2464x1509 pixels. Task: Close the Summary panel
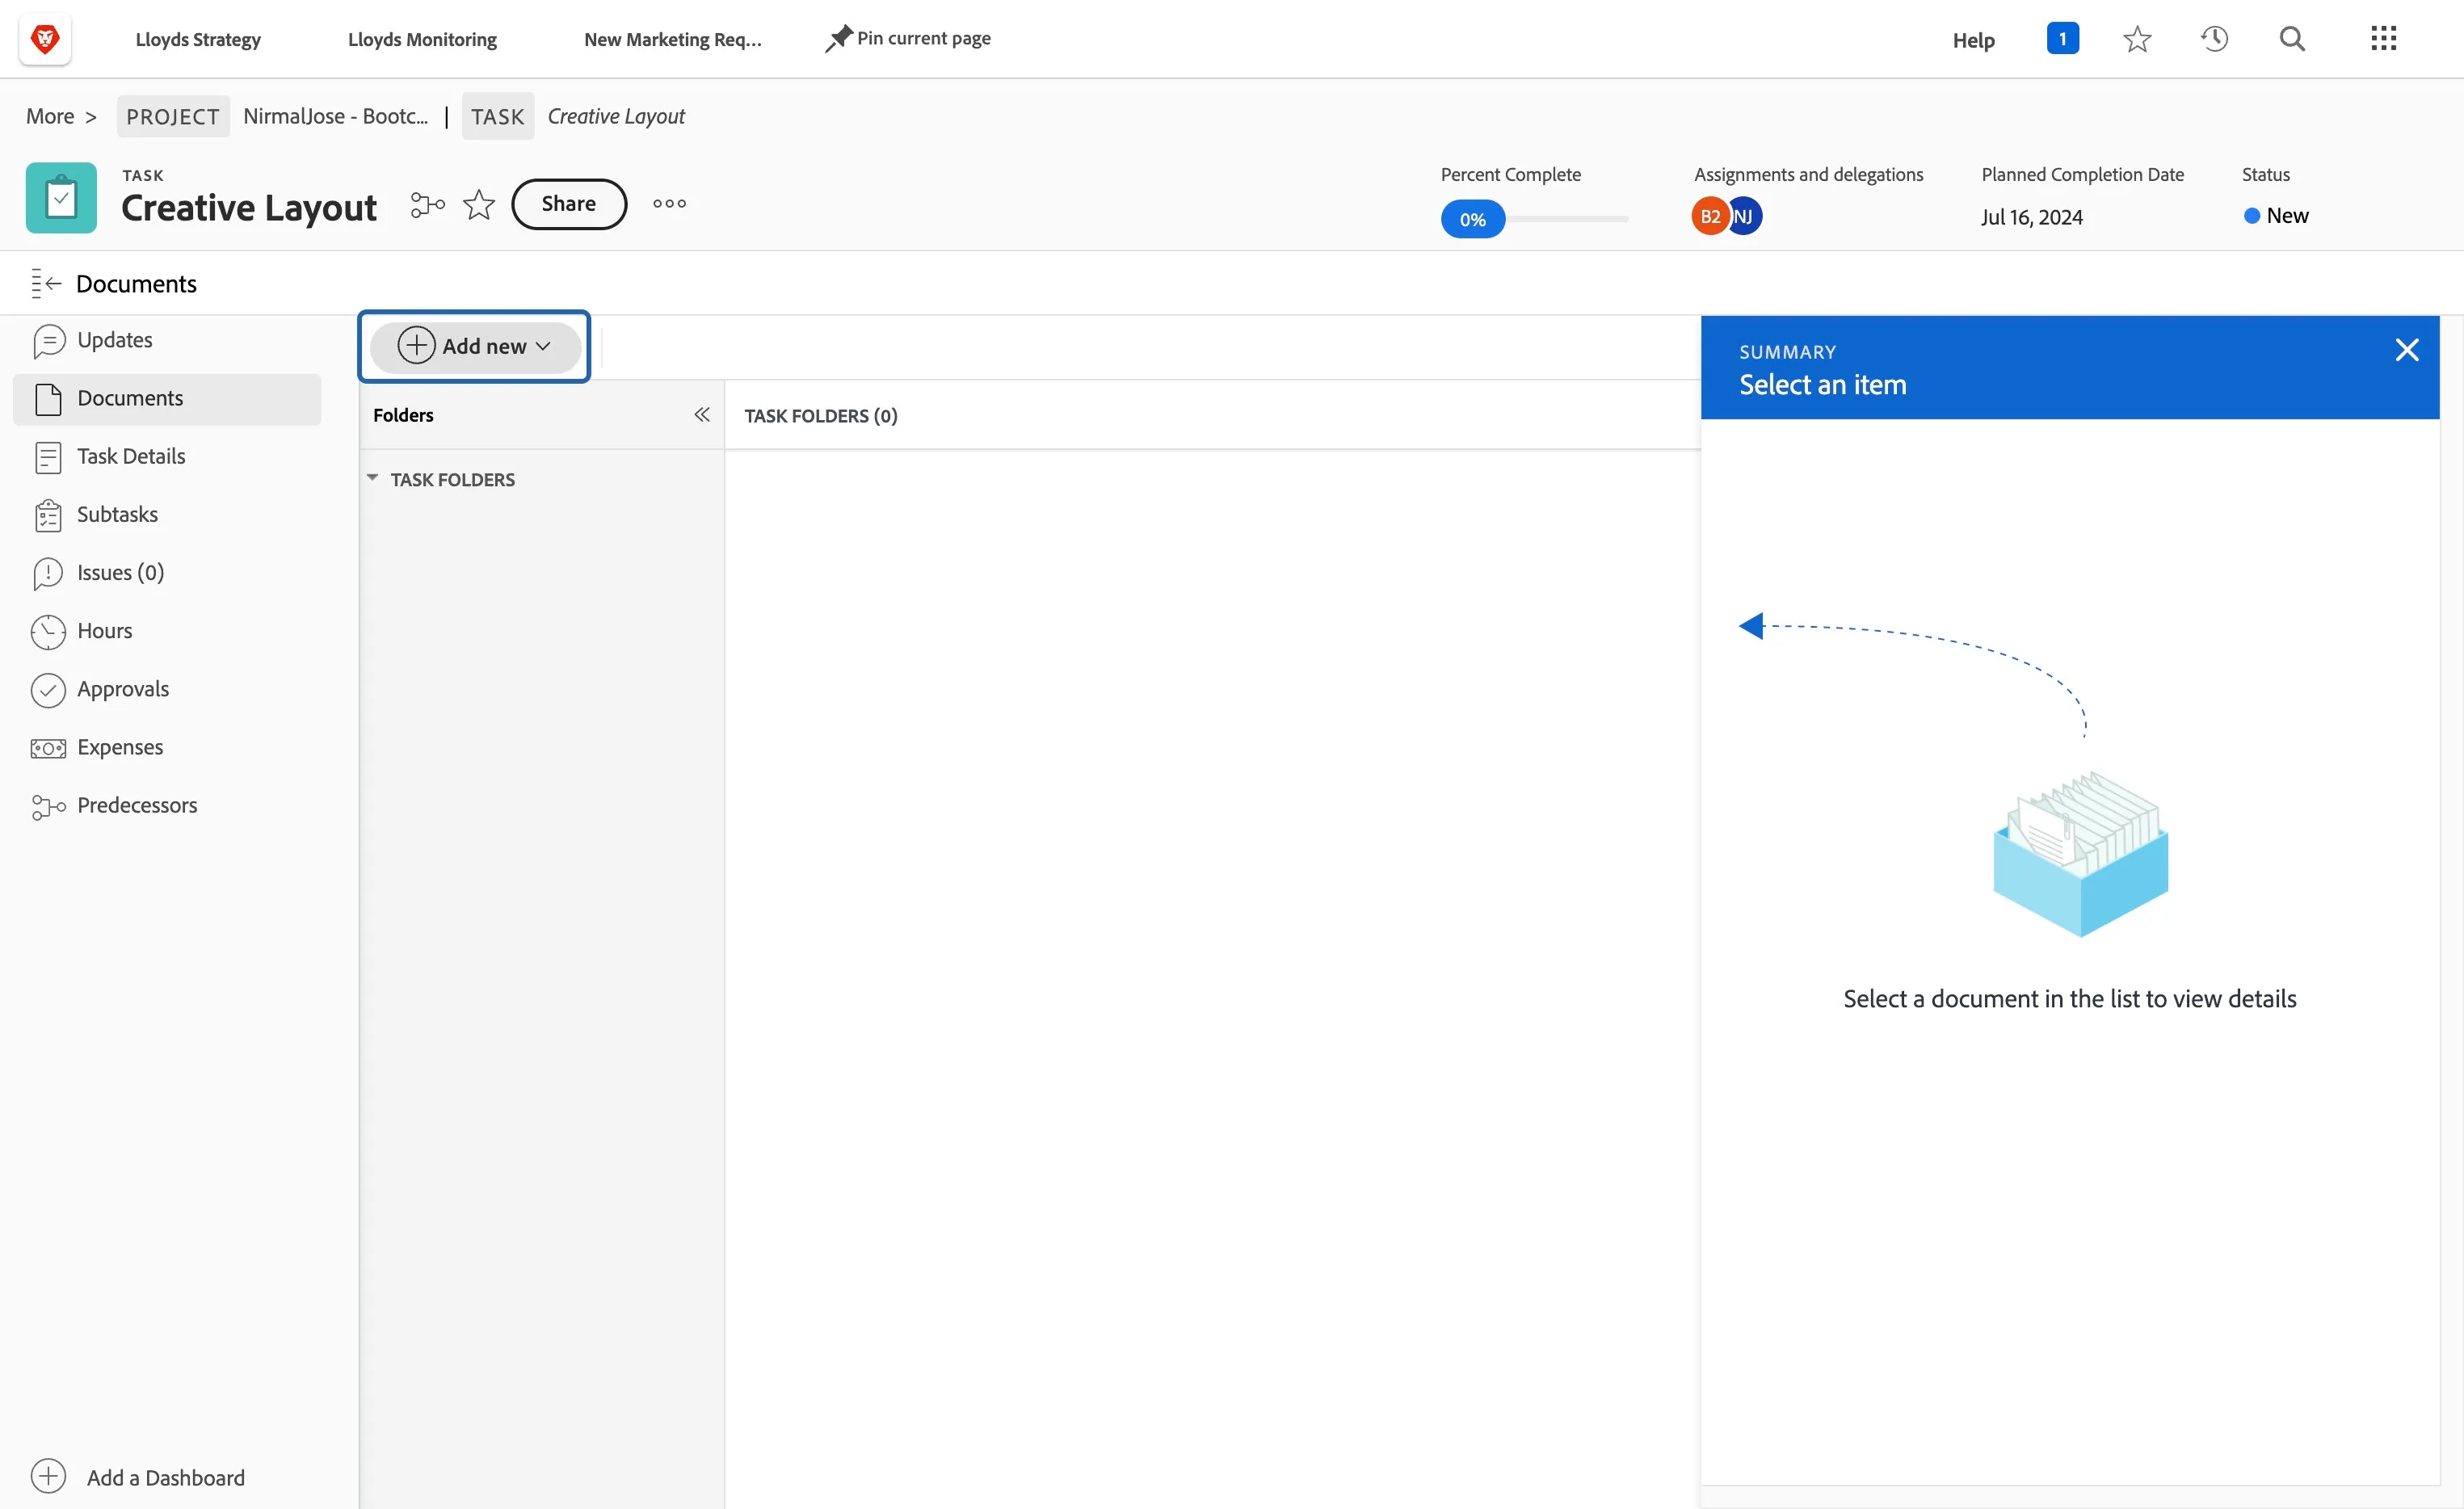2407,350
